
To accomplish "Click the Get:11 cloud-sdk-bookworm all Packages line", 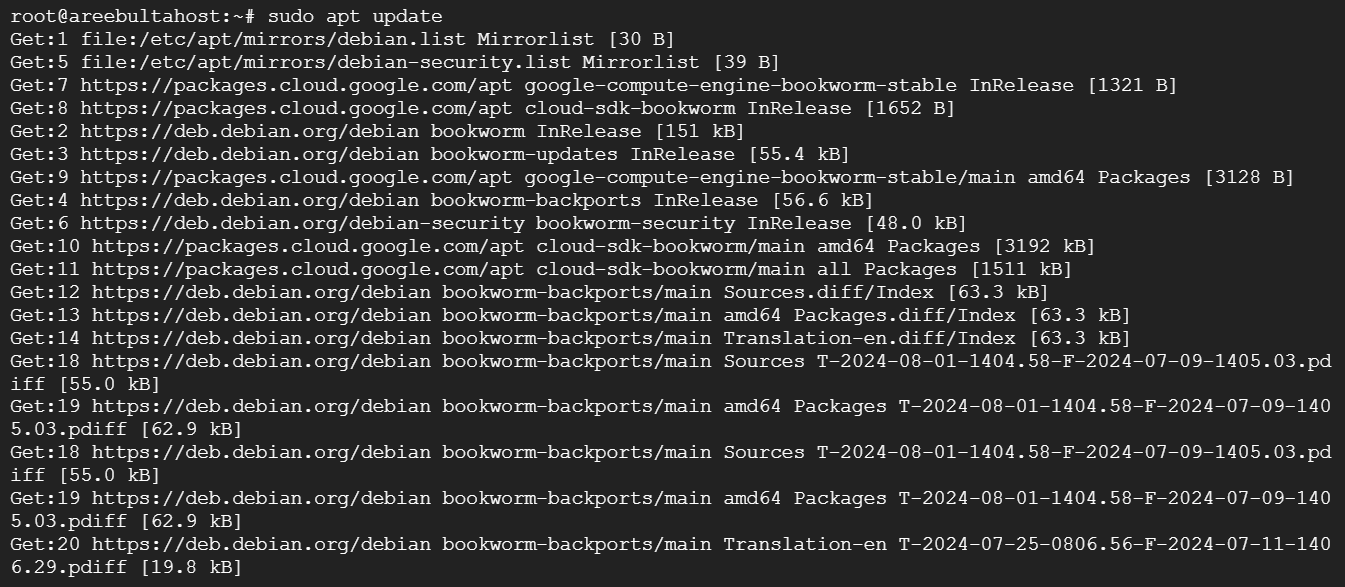I will coord(541,269).
